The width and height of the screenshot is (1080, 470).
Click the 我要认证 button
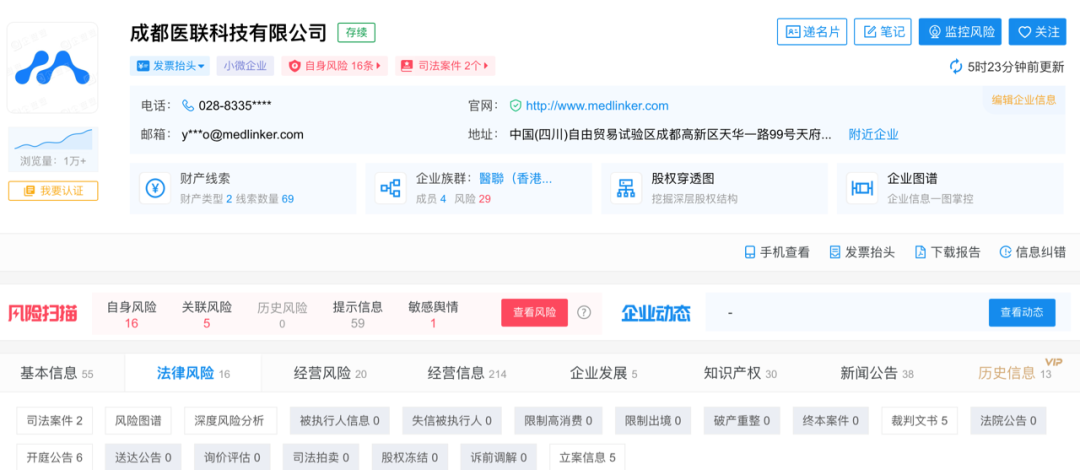53,191
